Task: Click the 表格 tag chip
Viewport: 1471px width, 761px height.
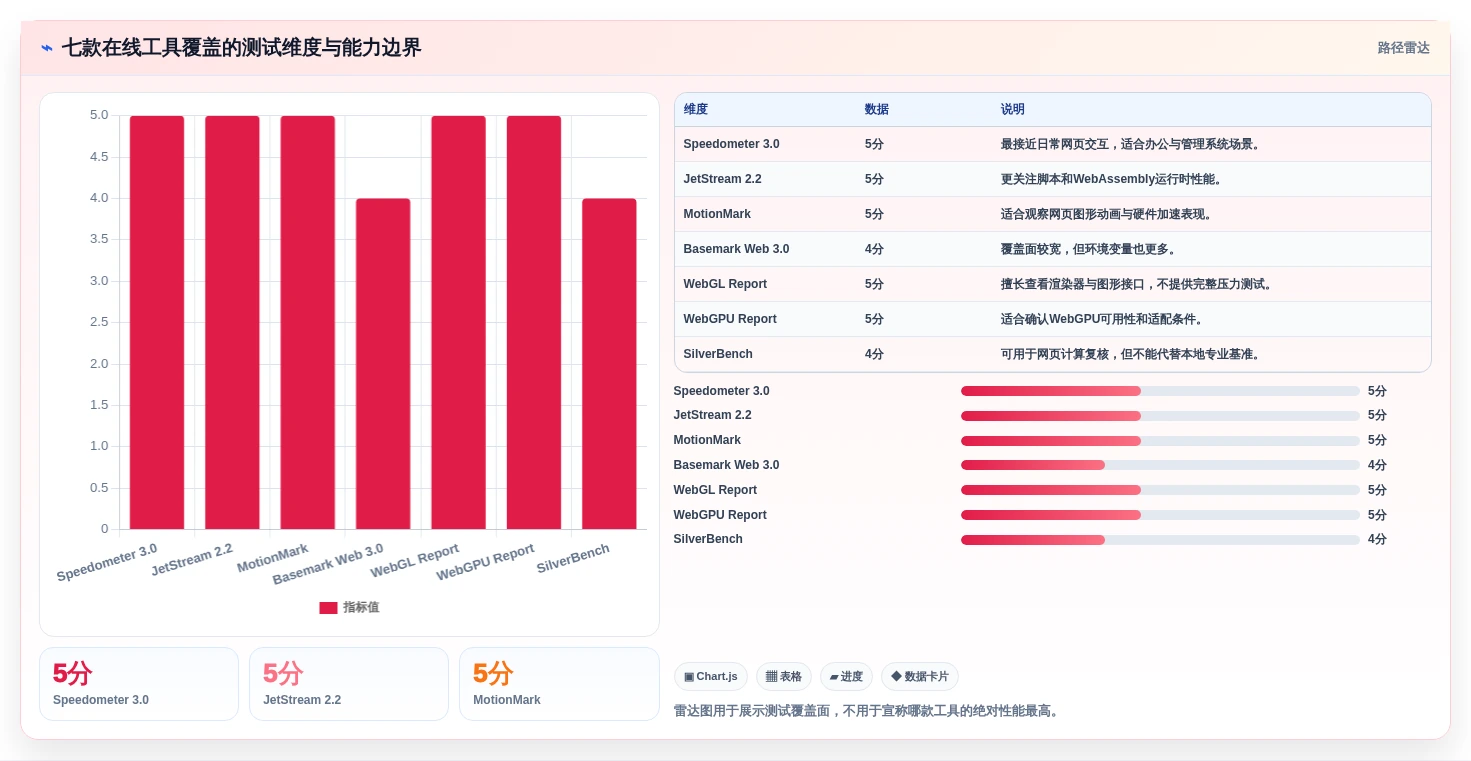Action: [x=784, y=677]
